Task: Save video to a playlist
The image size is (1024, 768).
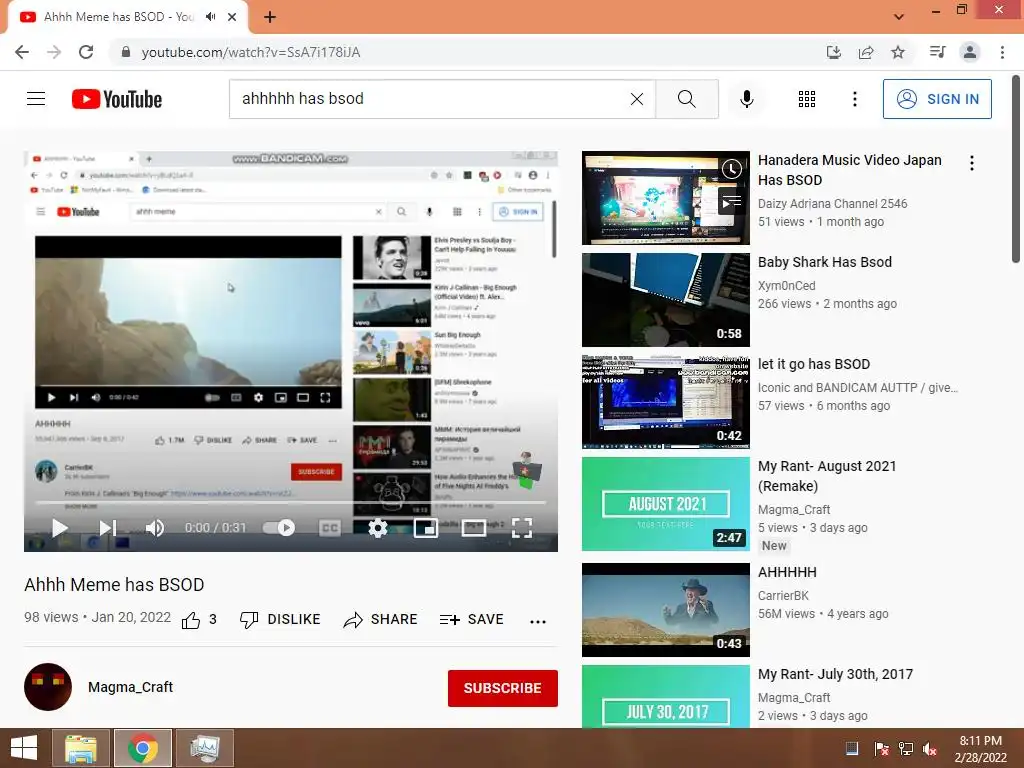Action: (x=472, y=620)
